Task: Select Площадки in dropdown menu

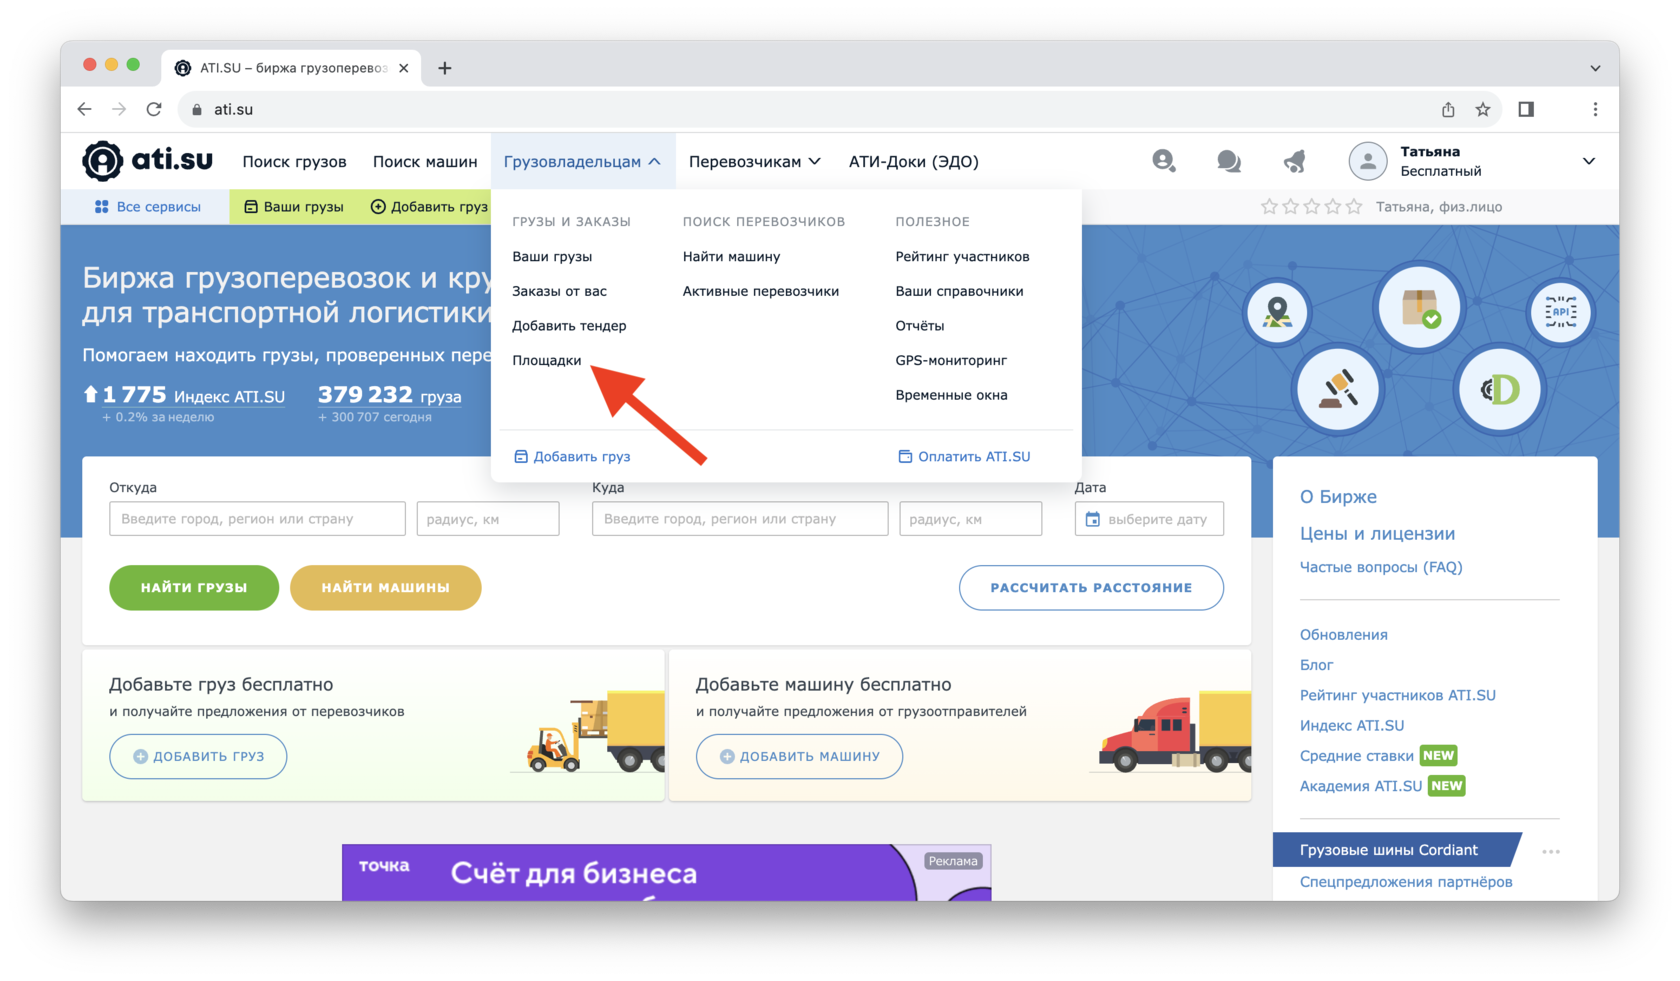Action: pyautogui.click(x=546, y=360)
